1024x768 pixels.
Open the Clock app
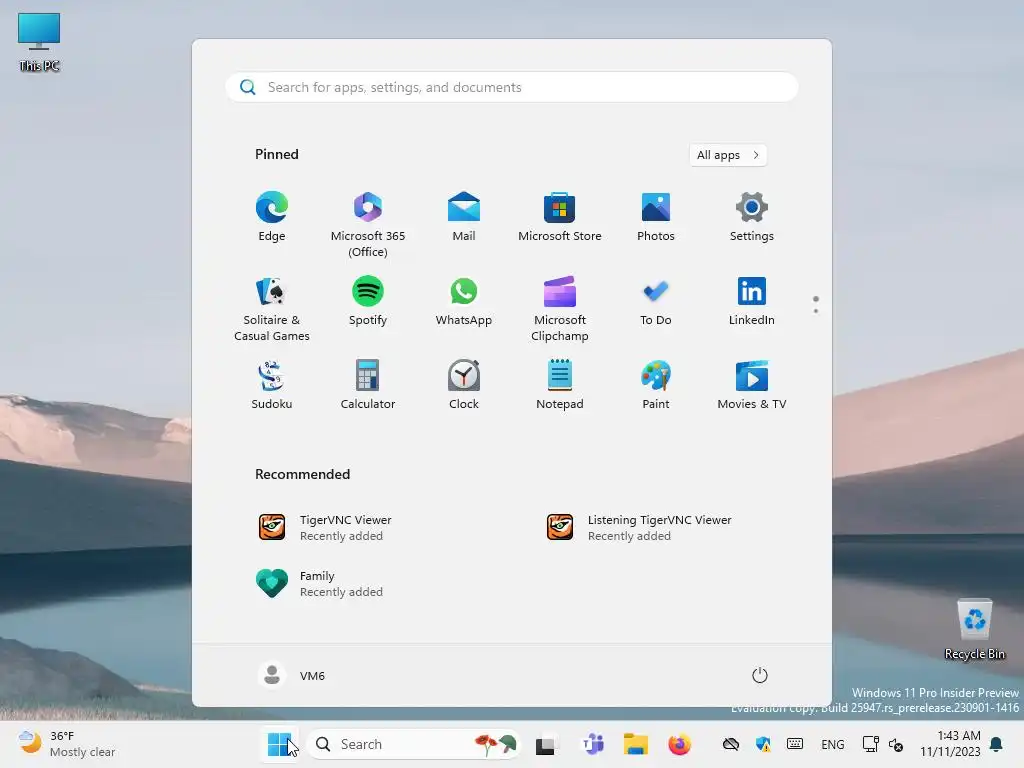(464, 385)
